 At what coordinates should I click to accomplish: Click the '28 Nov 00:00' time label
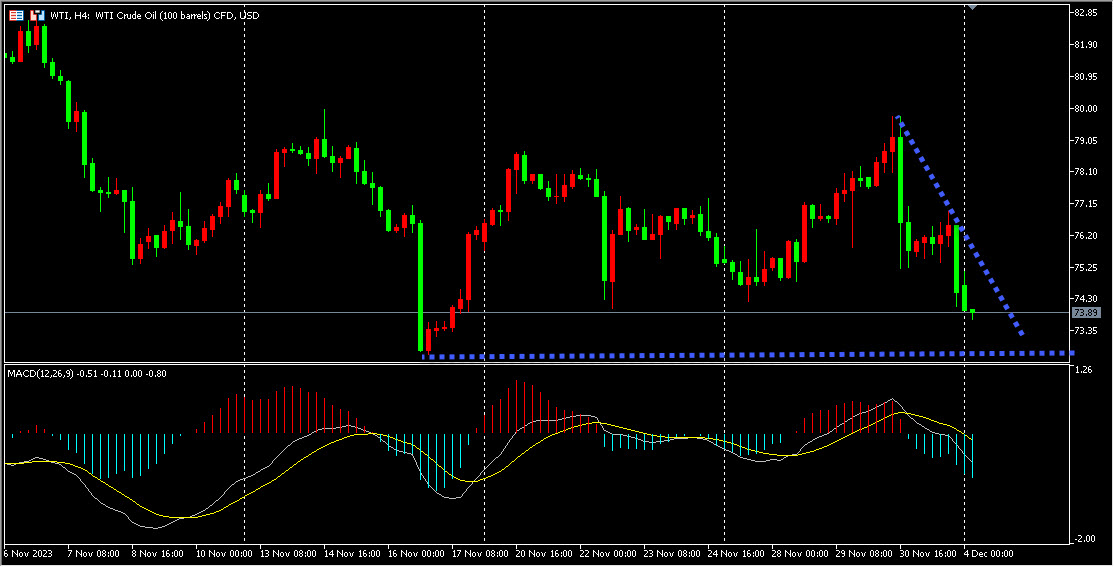800,554
